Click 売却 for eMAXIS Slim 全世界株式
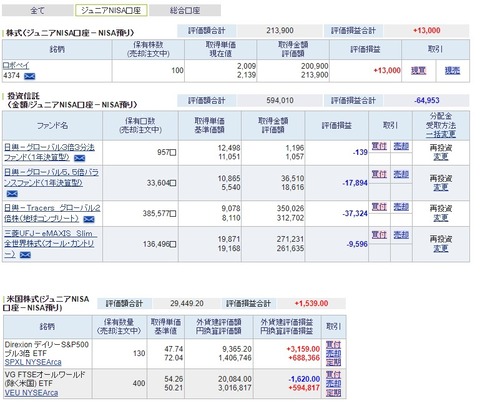 tap(401, 235)
